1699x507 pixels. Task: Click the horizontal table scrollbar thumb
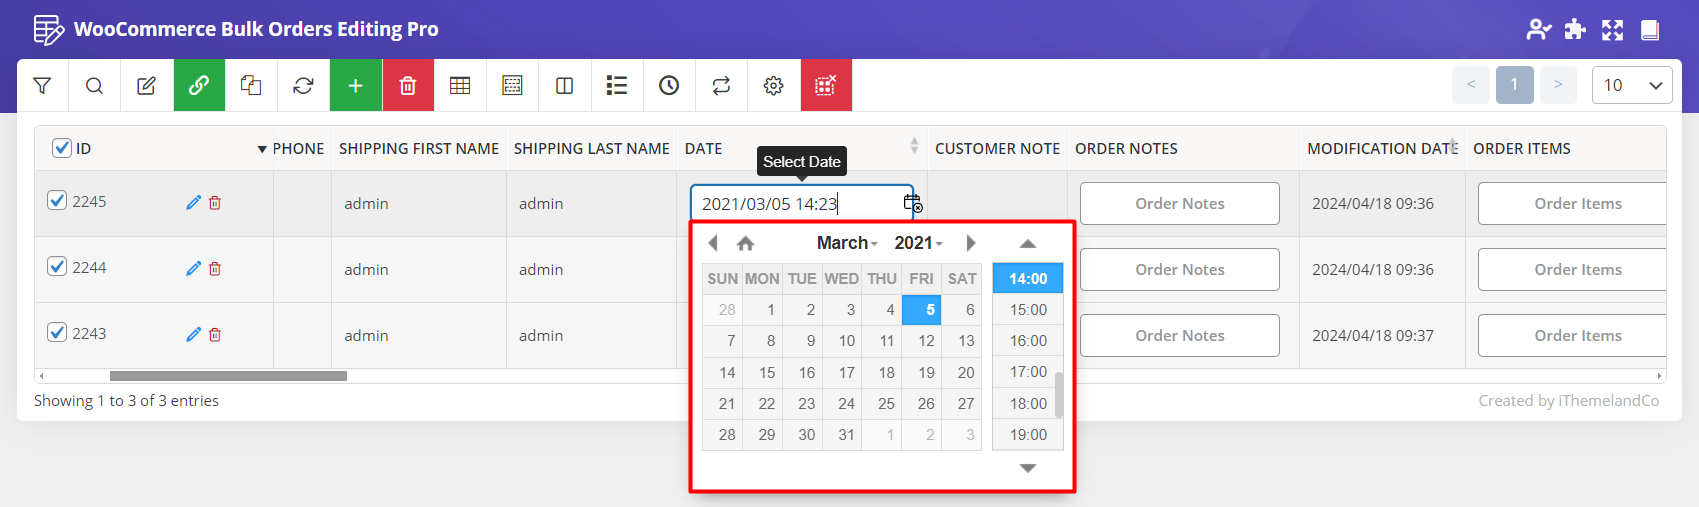point(228,376)
